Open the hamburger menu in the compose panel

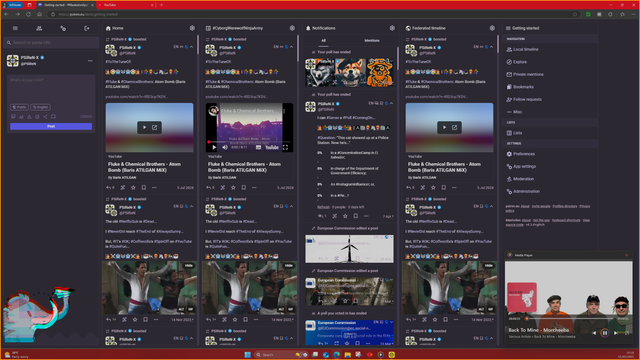15,28
